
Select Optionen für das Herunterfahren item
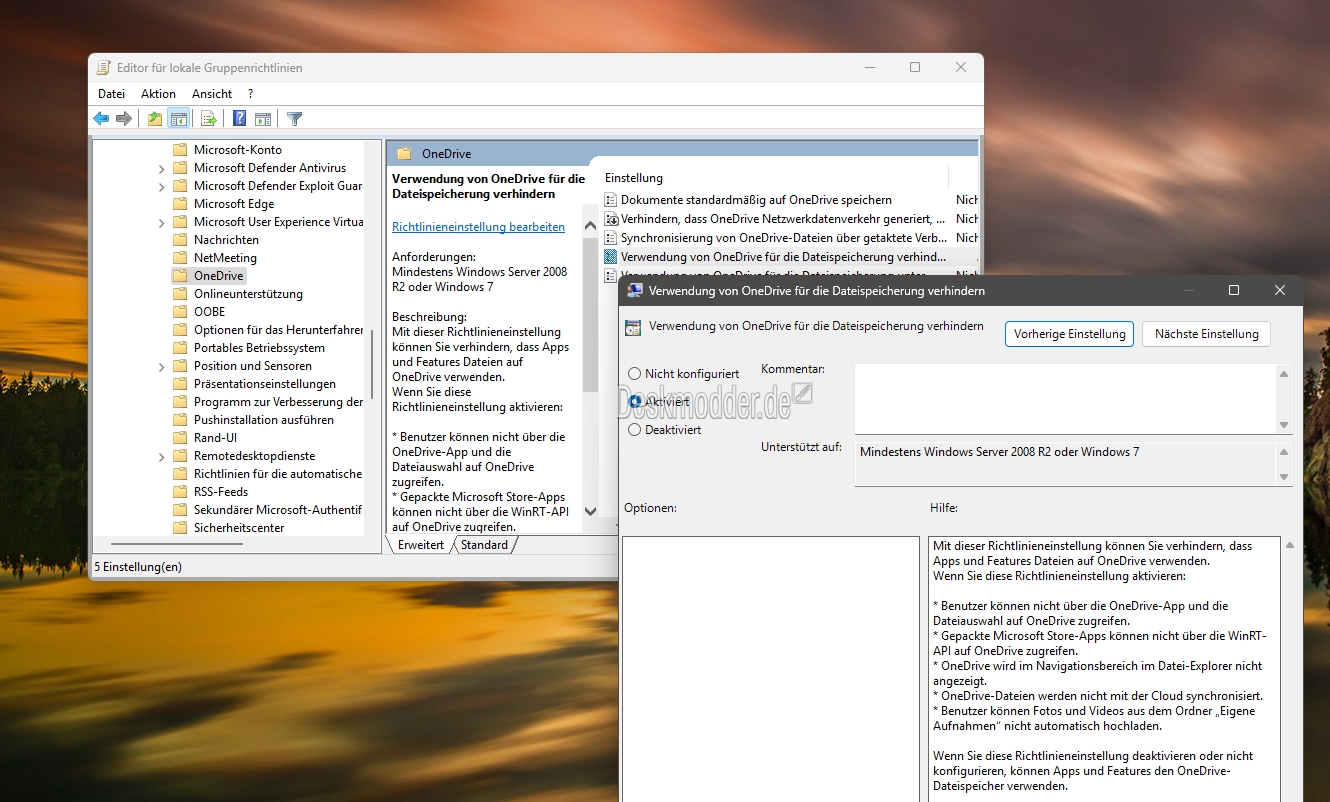tap(278, 330)
